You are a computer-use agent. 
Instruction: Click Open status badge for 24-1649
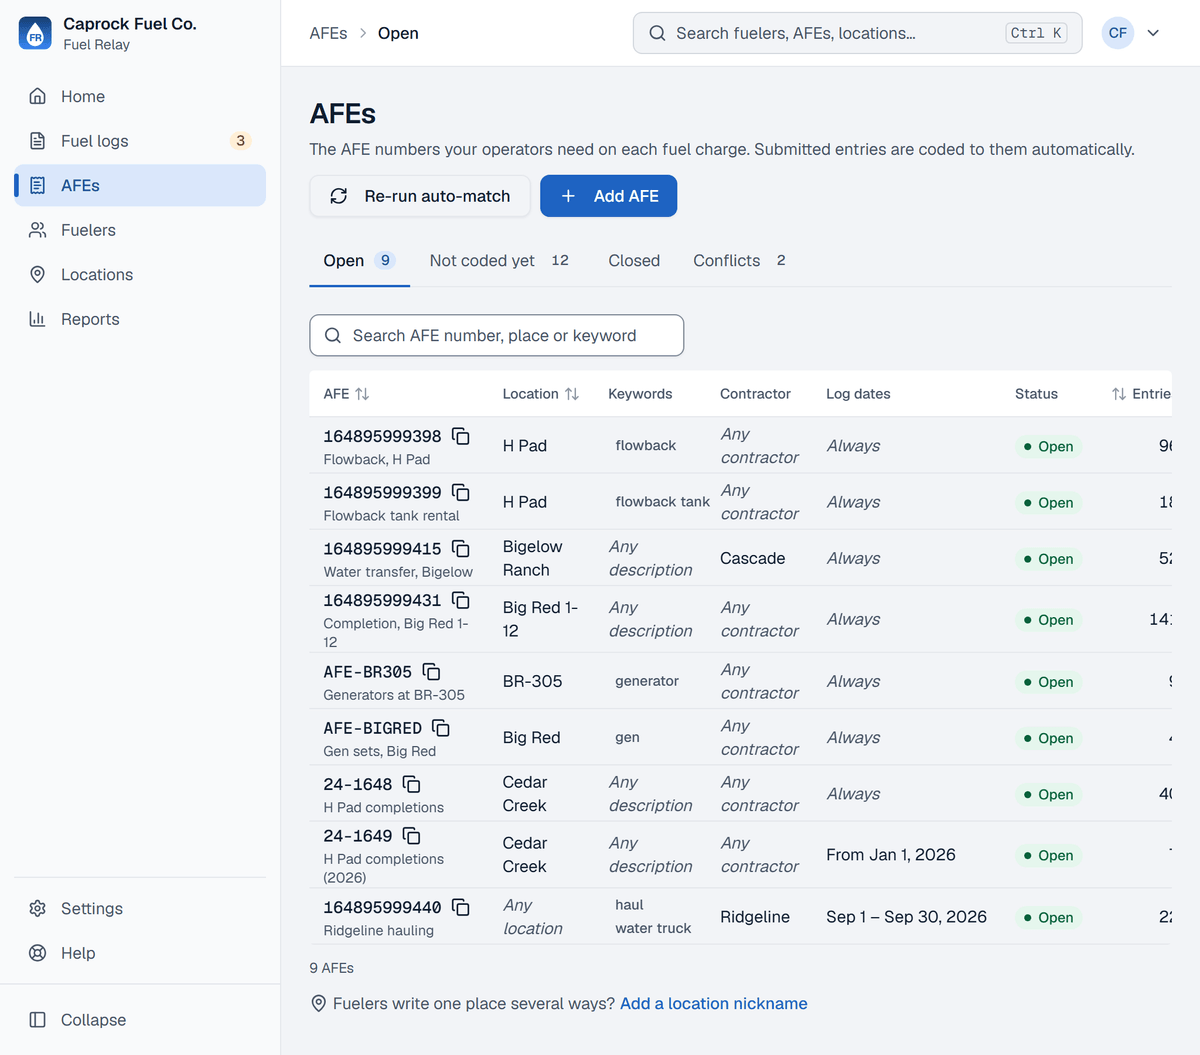[1048, 855]
